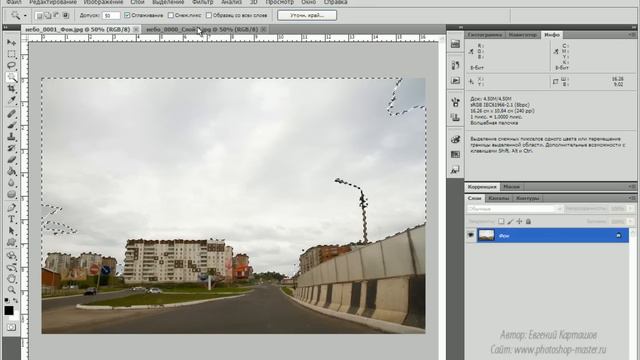Switch to небо_0000_Слой1.jpg document tab
This screenshot has height=360, width=640.
202,29
